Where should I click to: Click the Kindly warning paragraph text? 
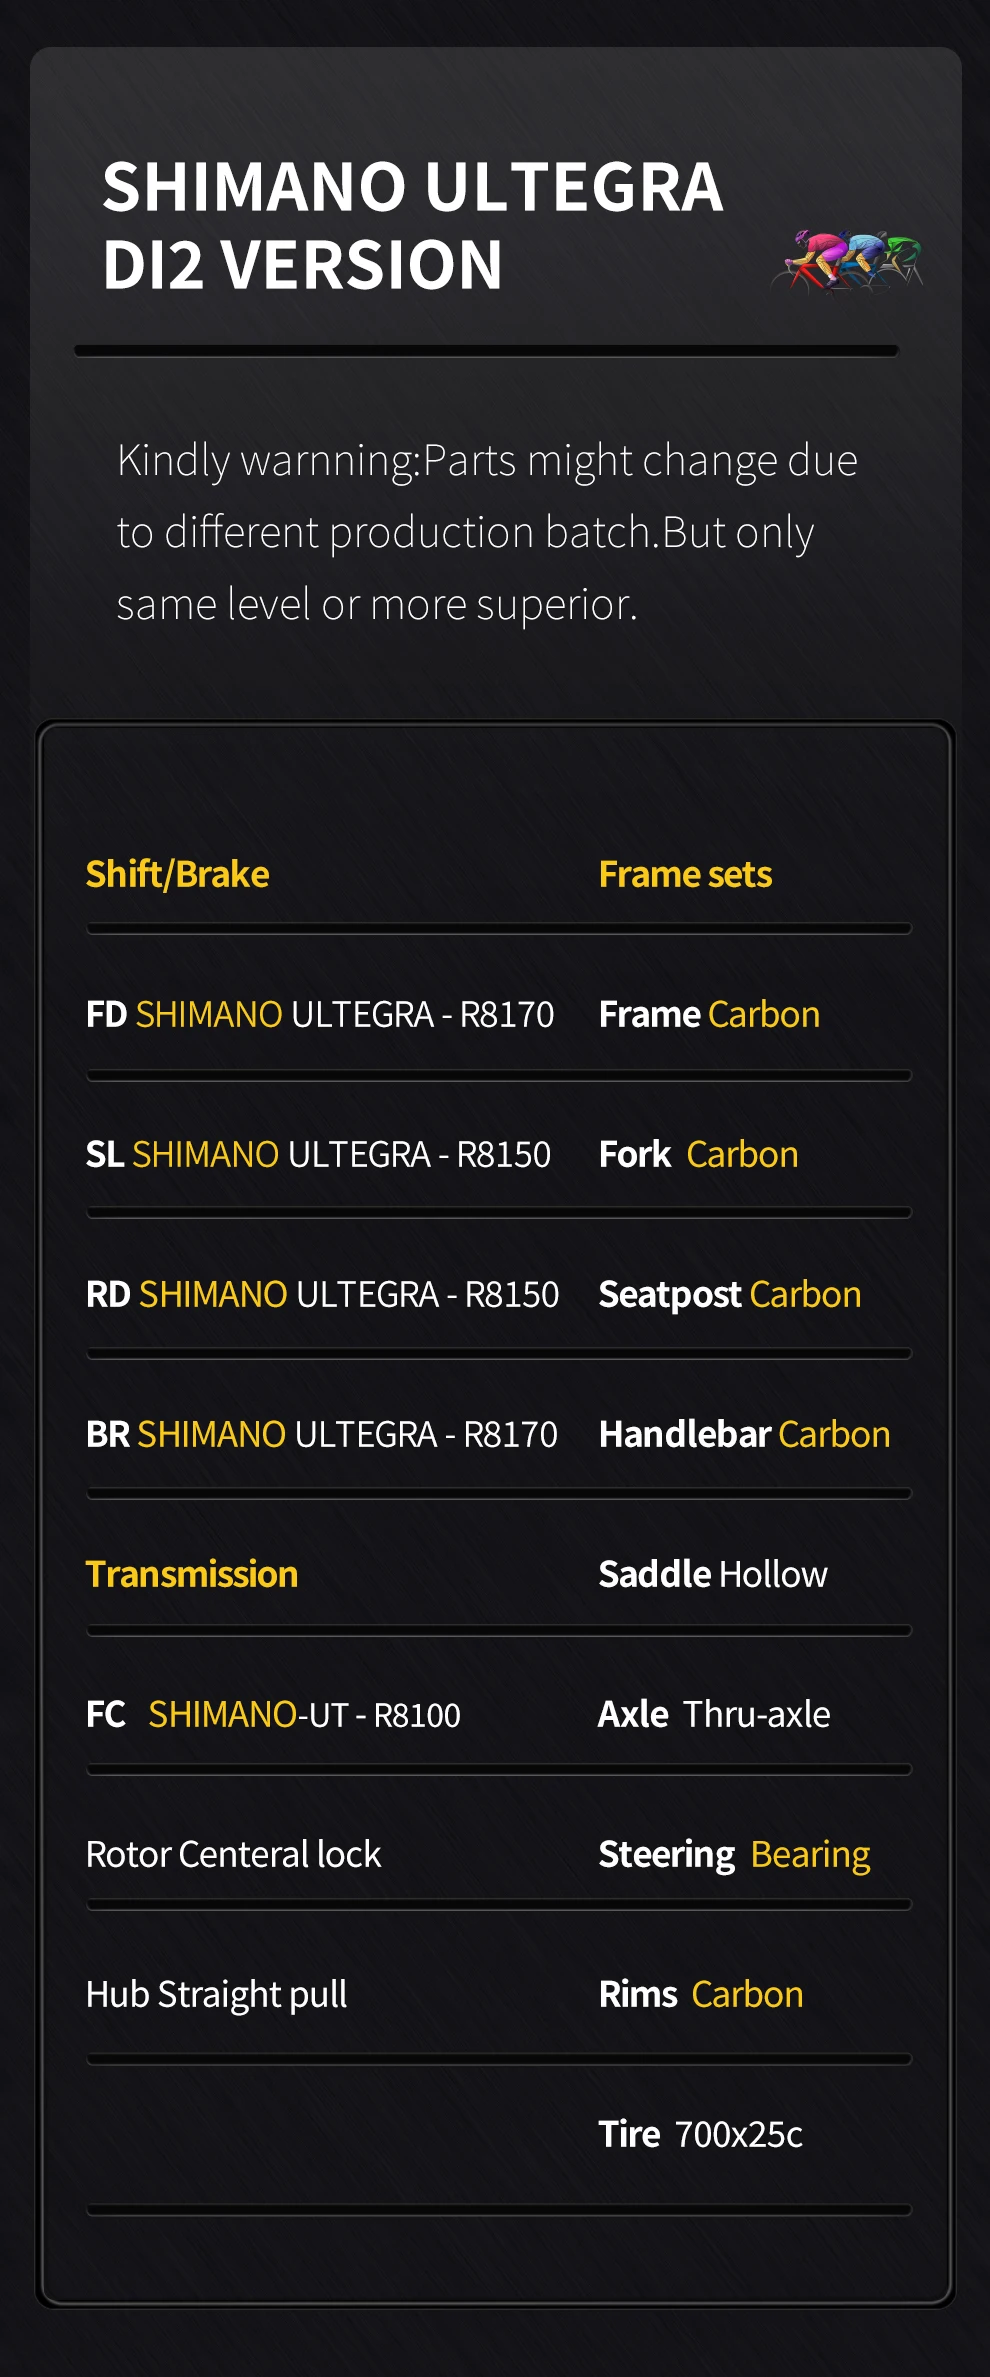(486, 532)
